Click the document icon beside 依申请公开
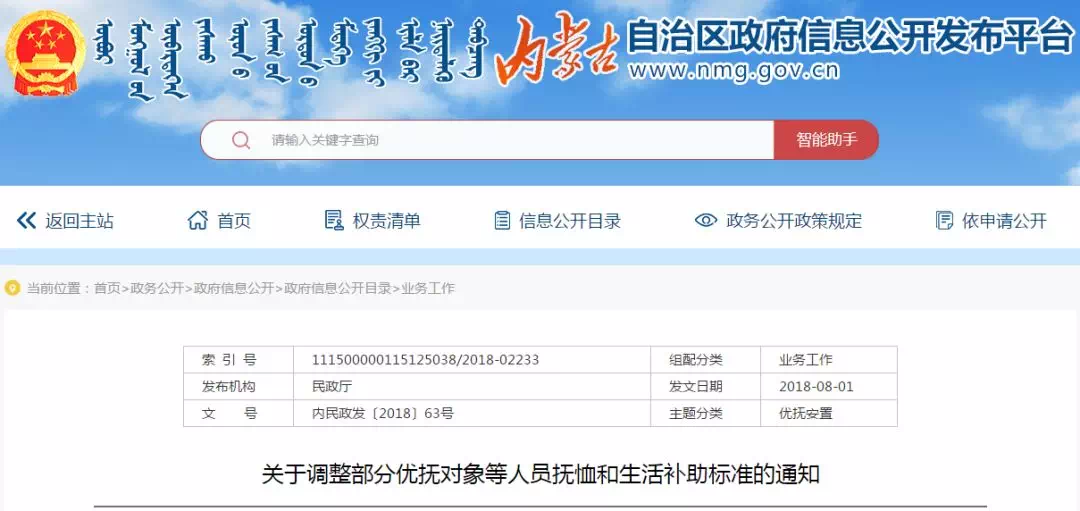This screenshot has width=1080, height=511. tap(944, 220)
